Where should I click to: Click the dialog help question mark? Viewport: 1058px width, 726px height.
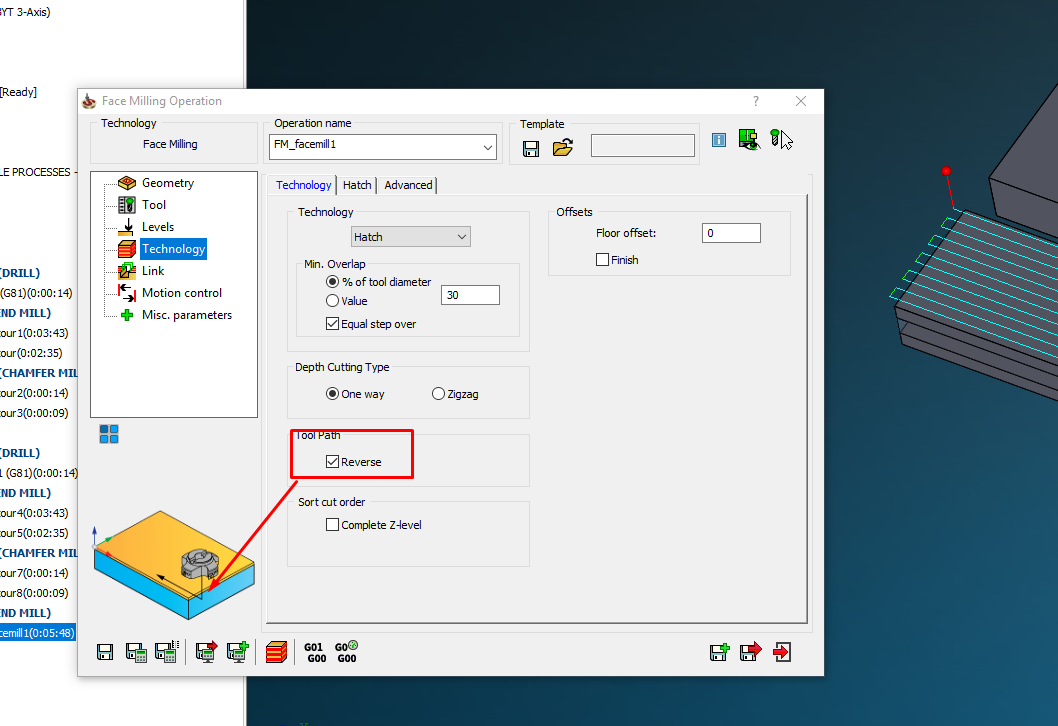point(756,101)
